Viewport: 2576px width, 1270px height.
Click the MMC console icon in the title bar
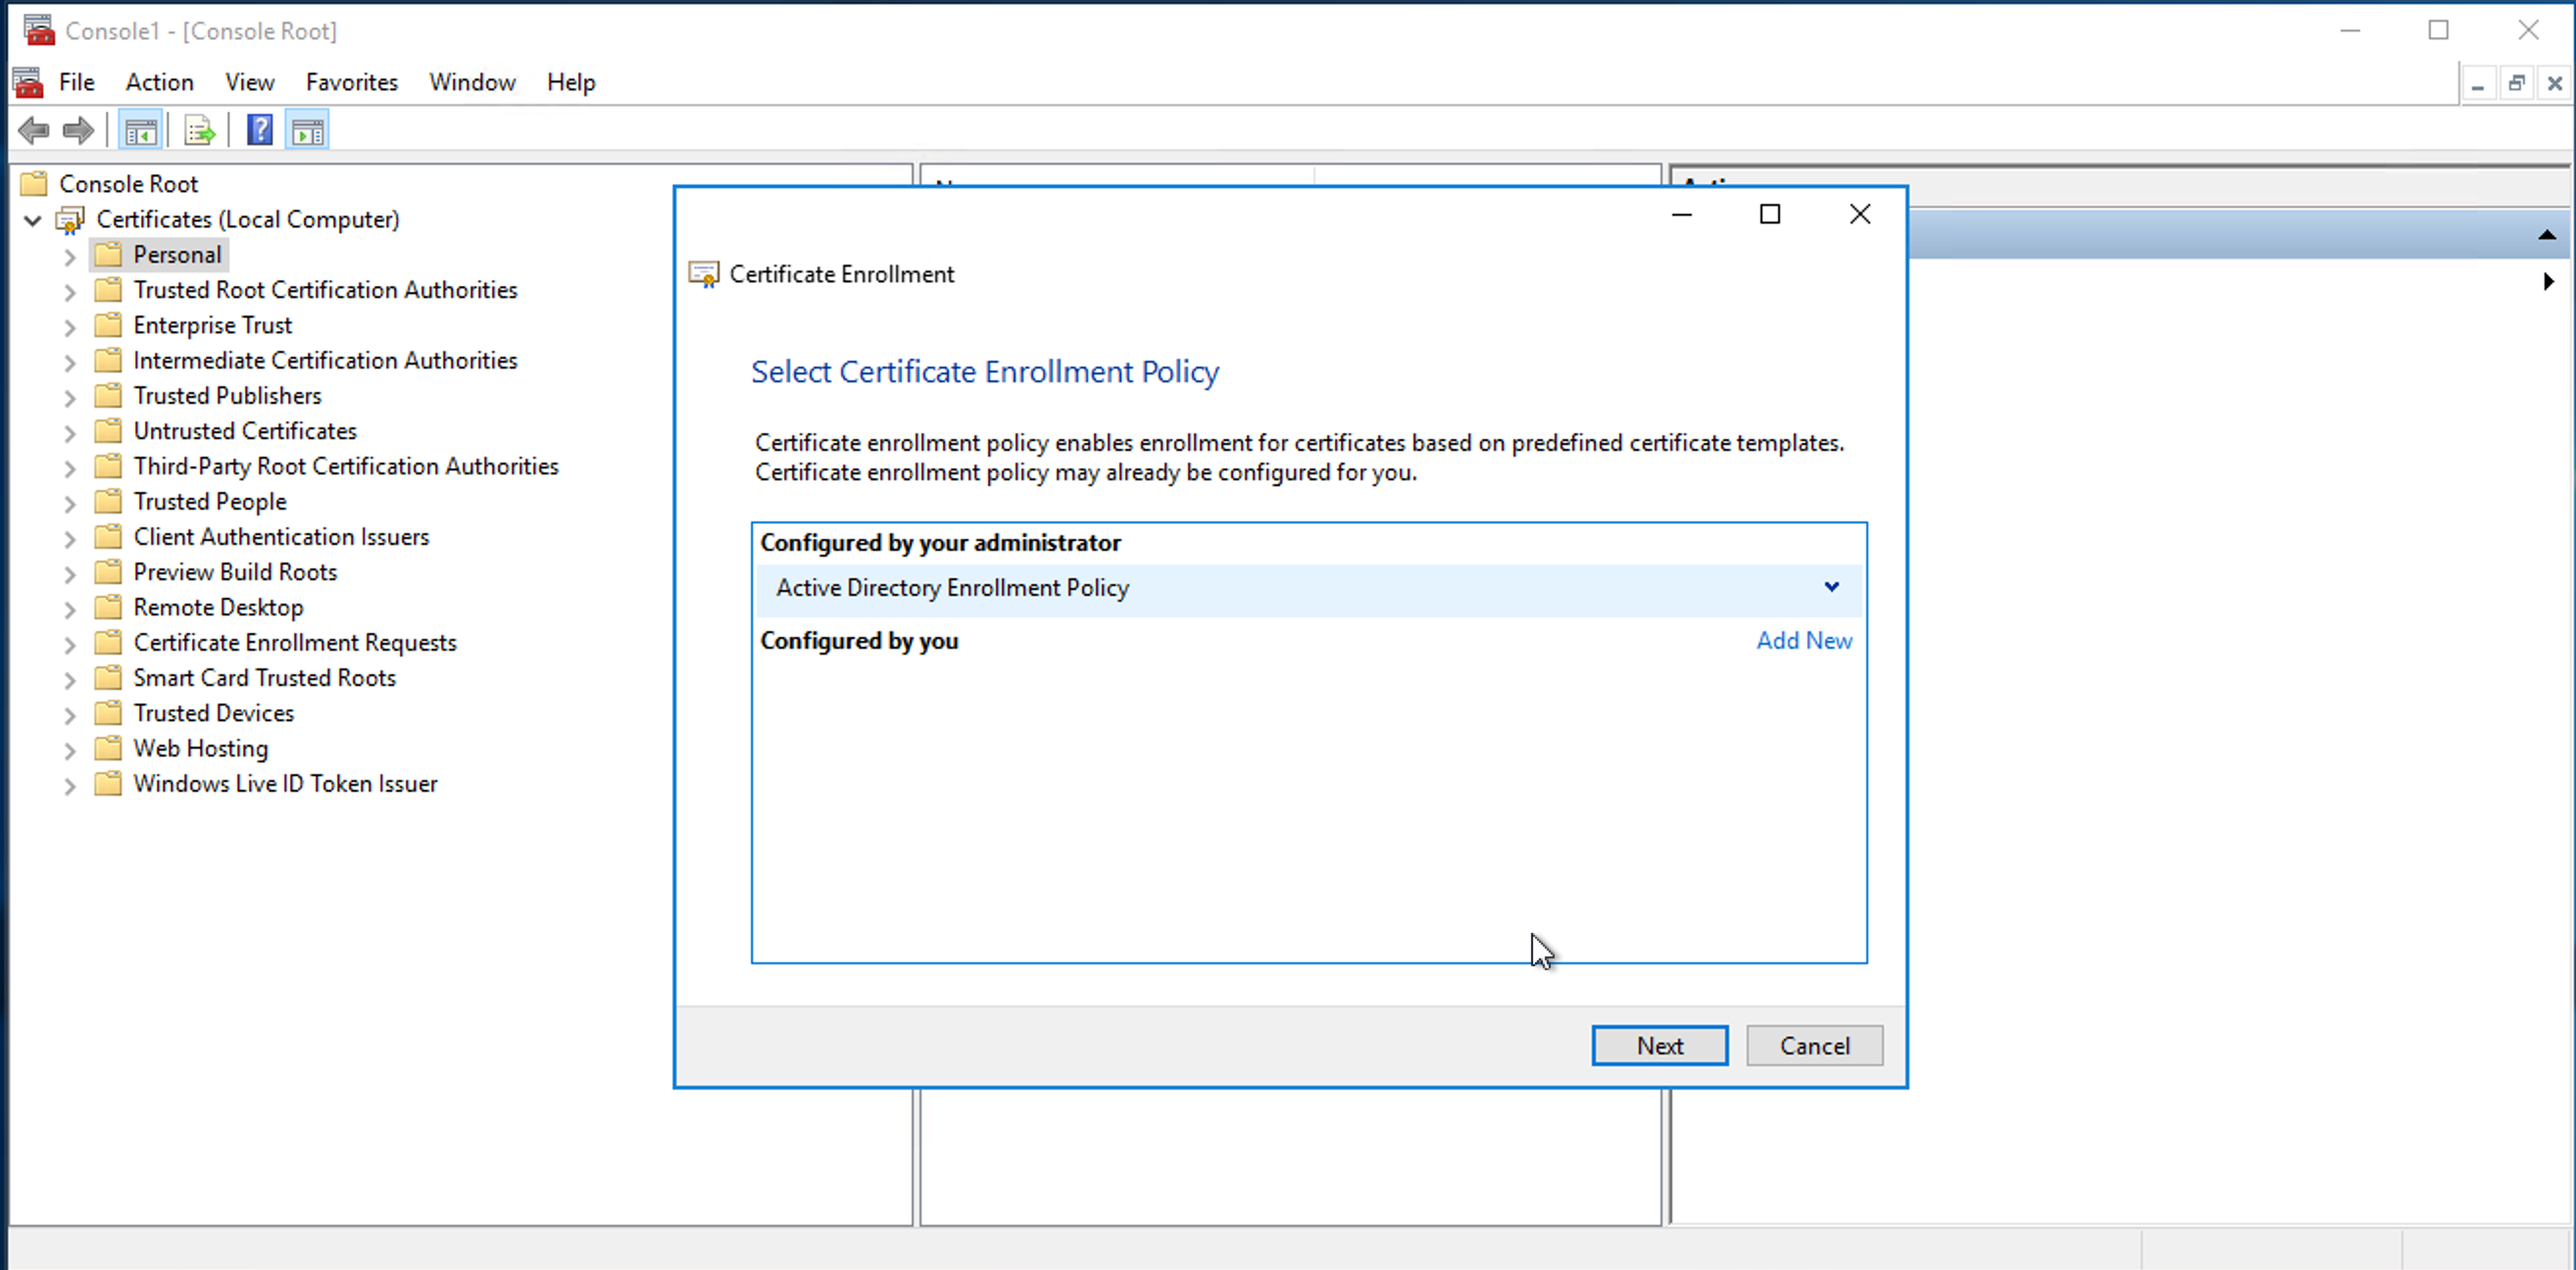39,30
